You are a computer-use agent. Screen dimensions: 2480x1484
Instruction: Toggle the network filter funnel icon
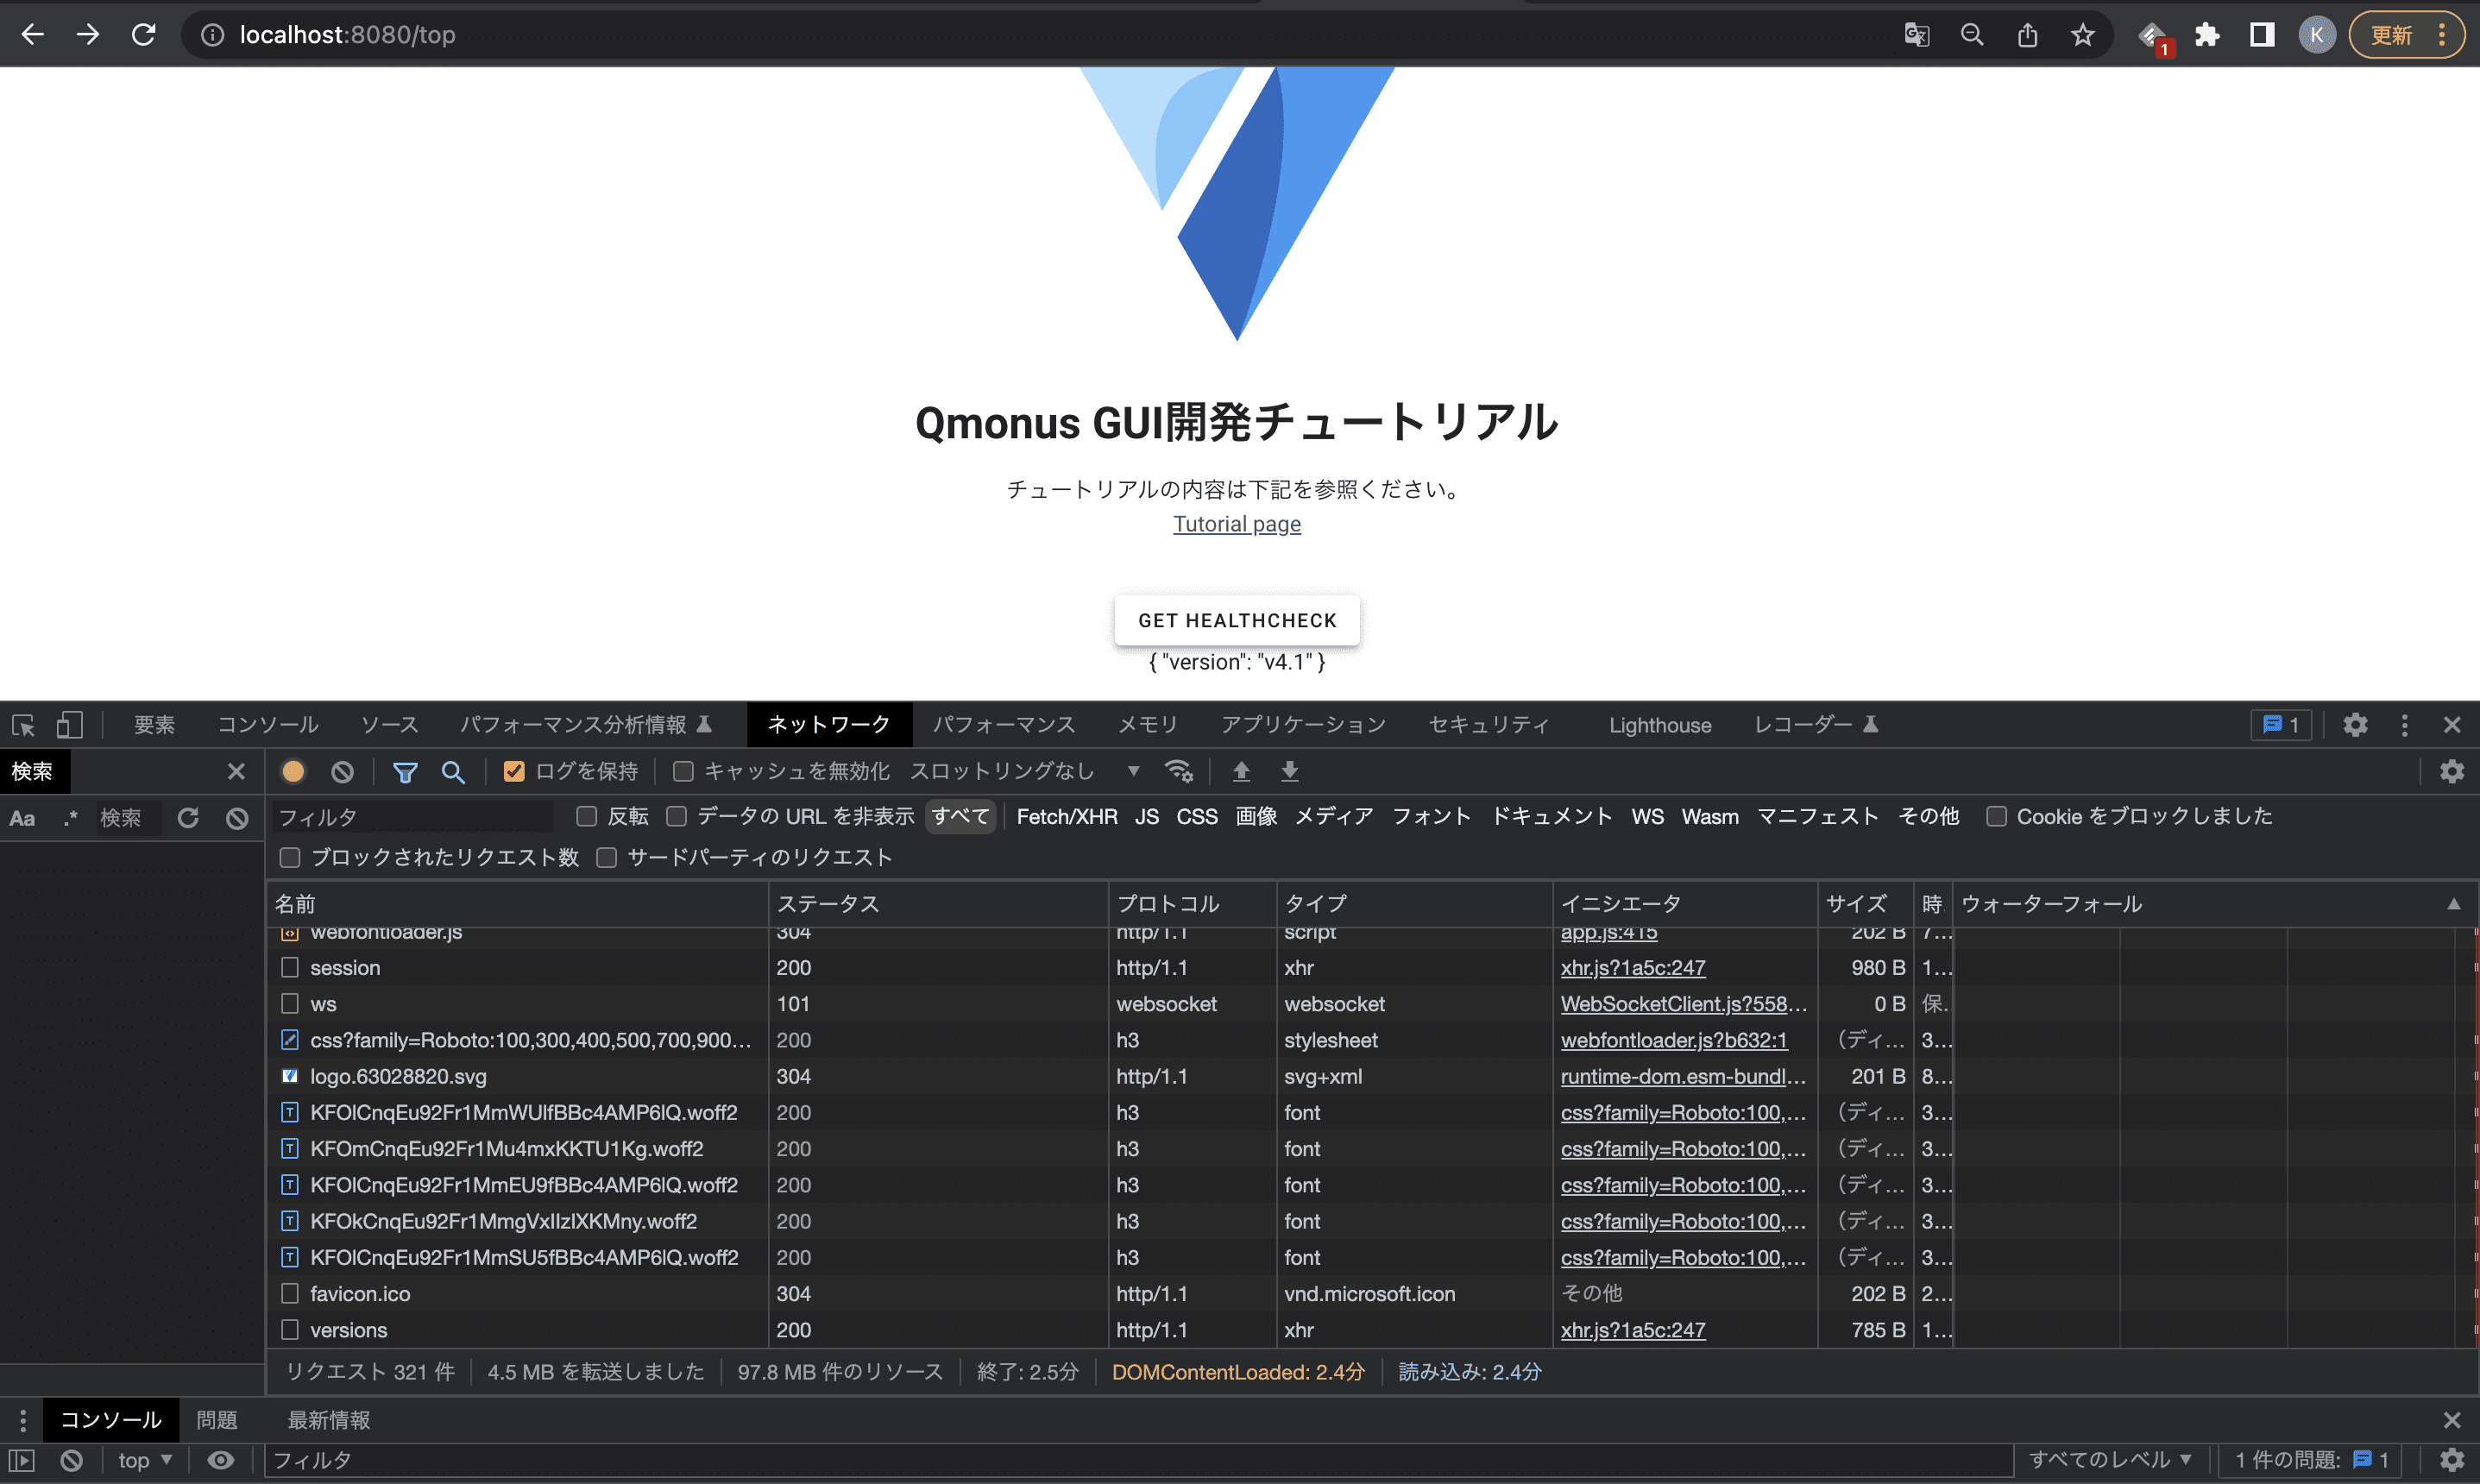405,771
